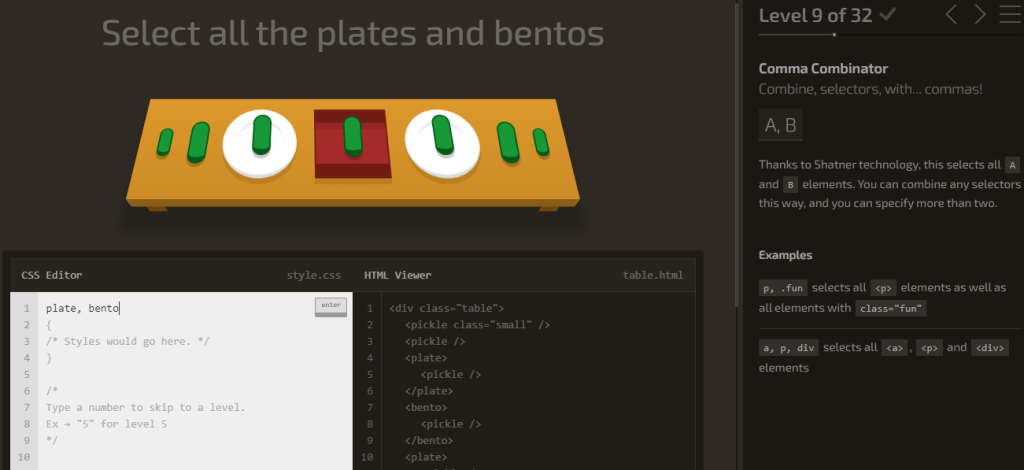
Task: Click the 'a, p, div' code example
Action: [788, 348]
